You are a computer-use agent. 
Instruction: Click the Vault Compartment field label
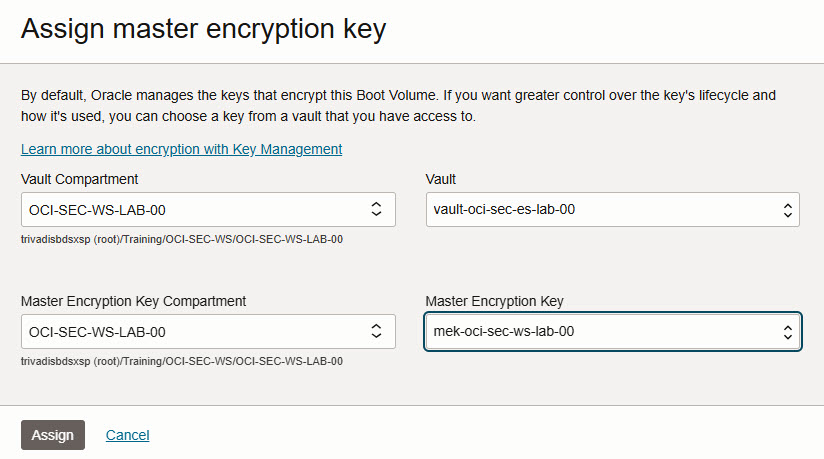click(x=79, y=179)
